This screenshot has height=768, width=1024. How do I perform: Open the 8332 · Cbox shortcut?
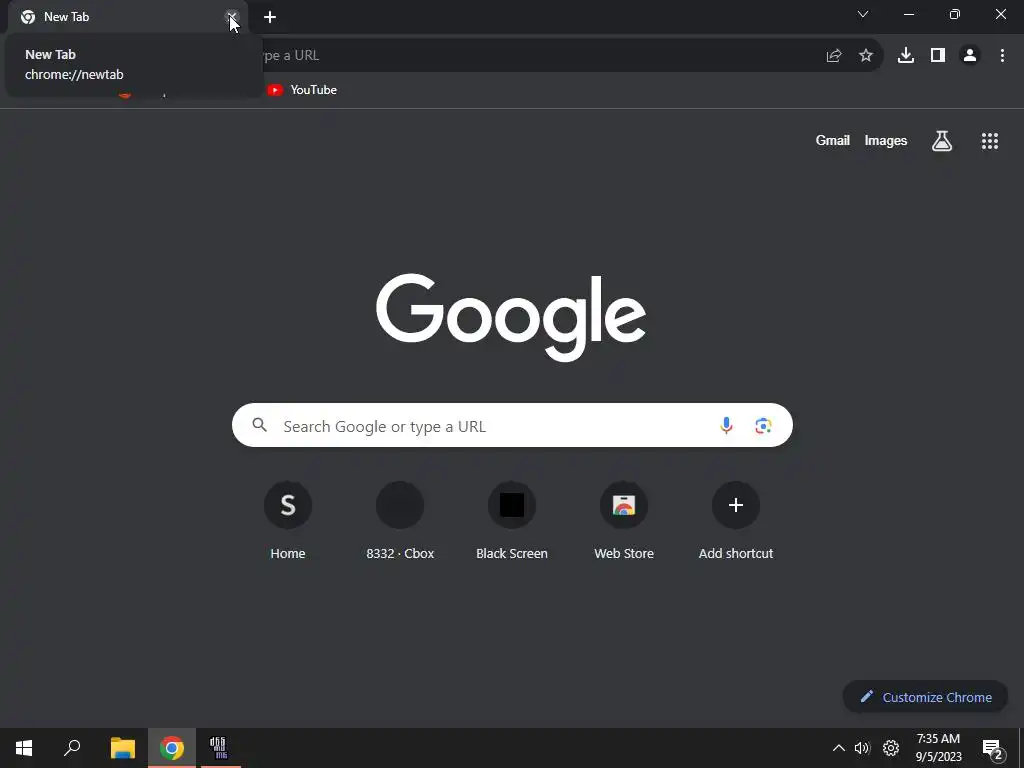pos(400,521)
